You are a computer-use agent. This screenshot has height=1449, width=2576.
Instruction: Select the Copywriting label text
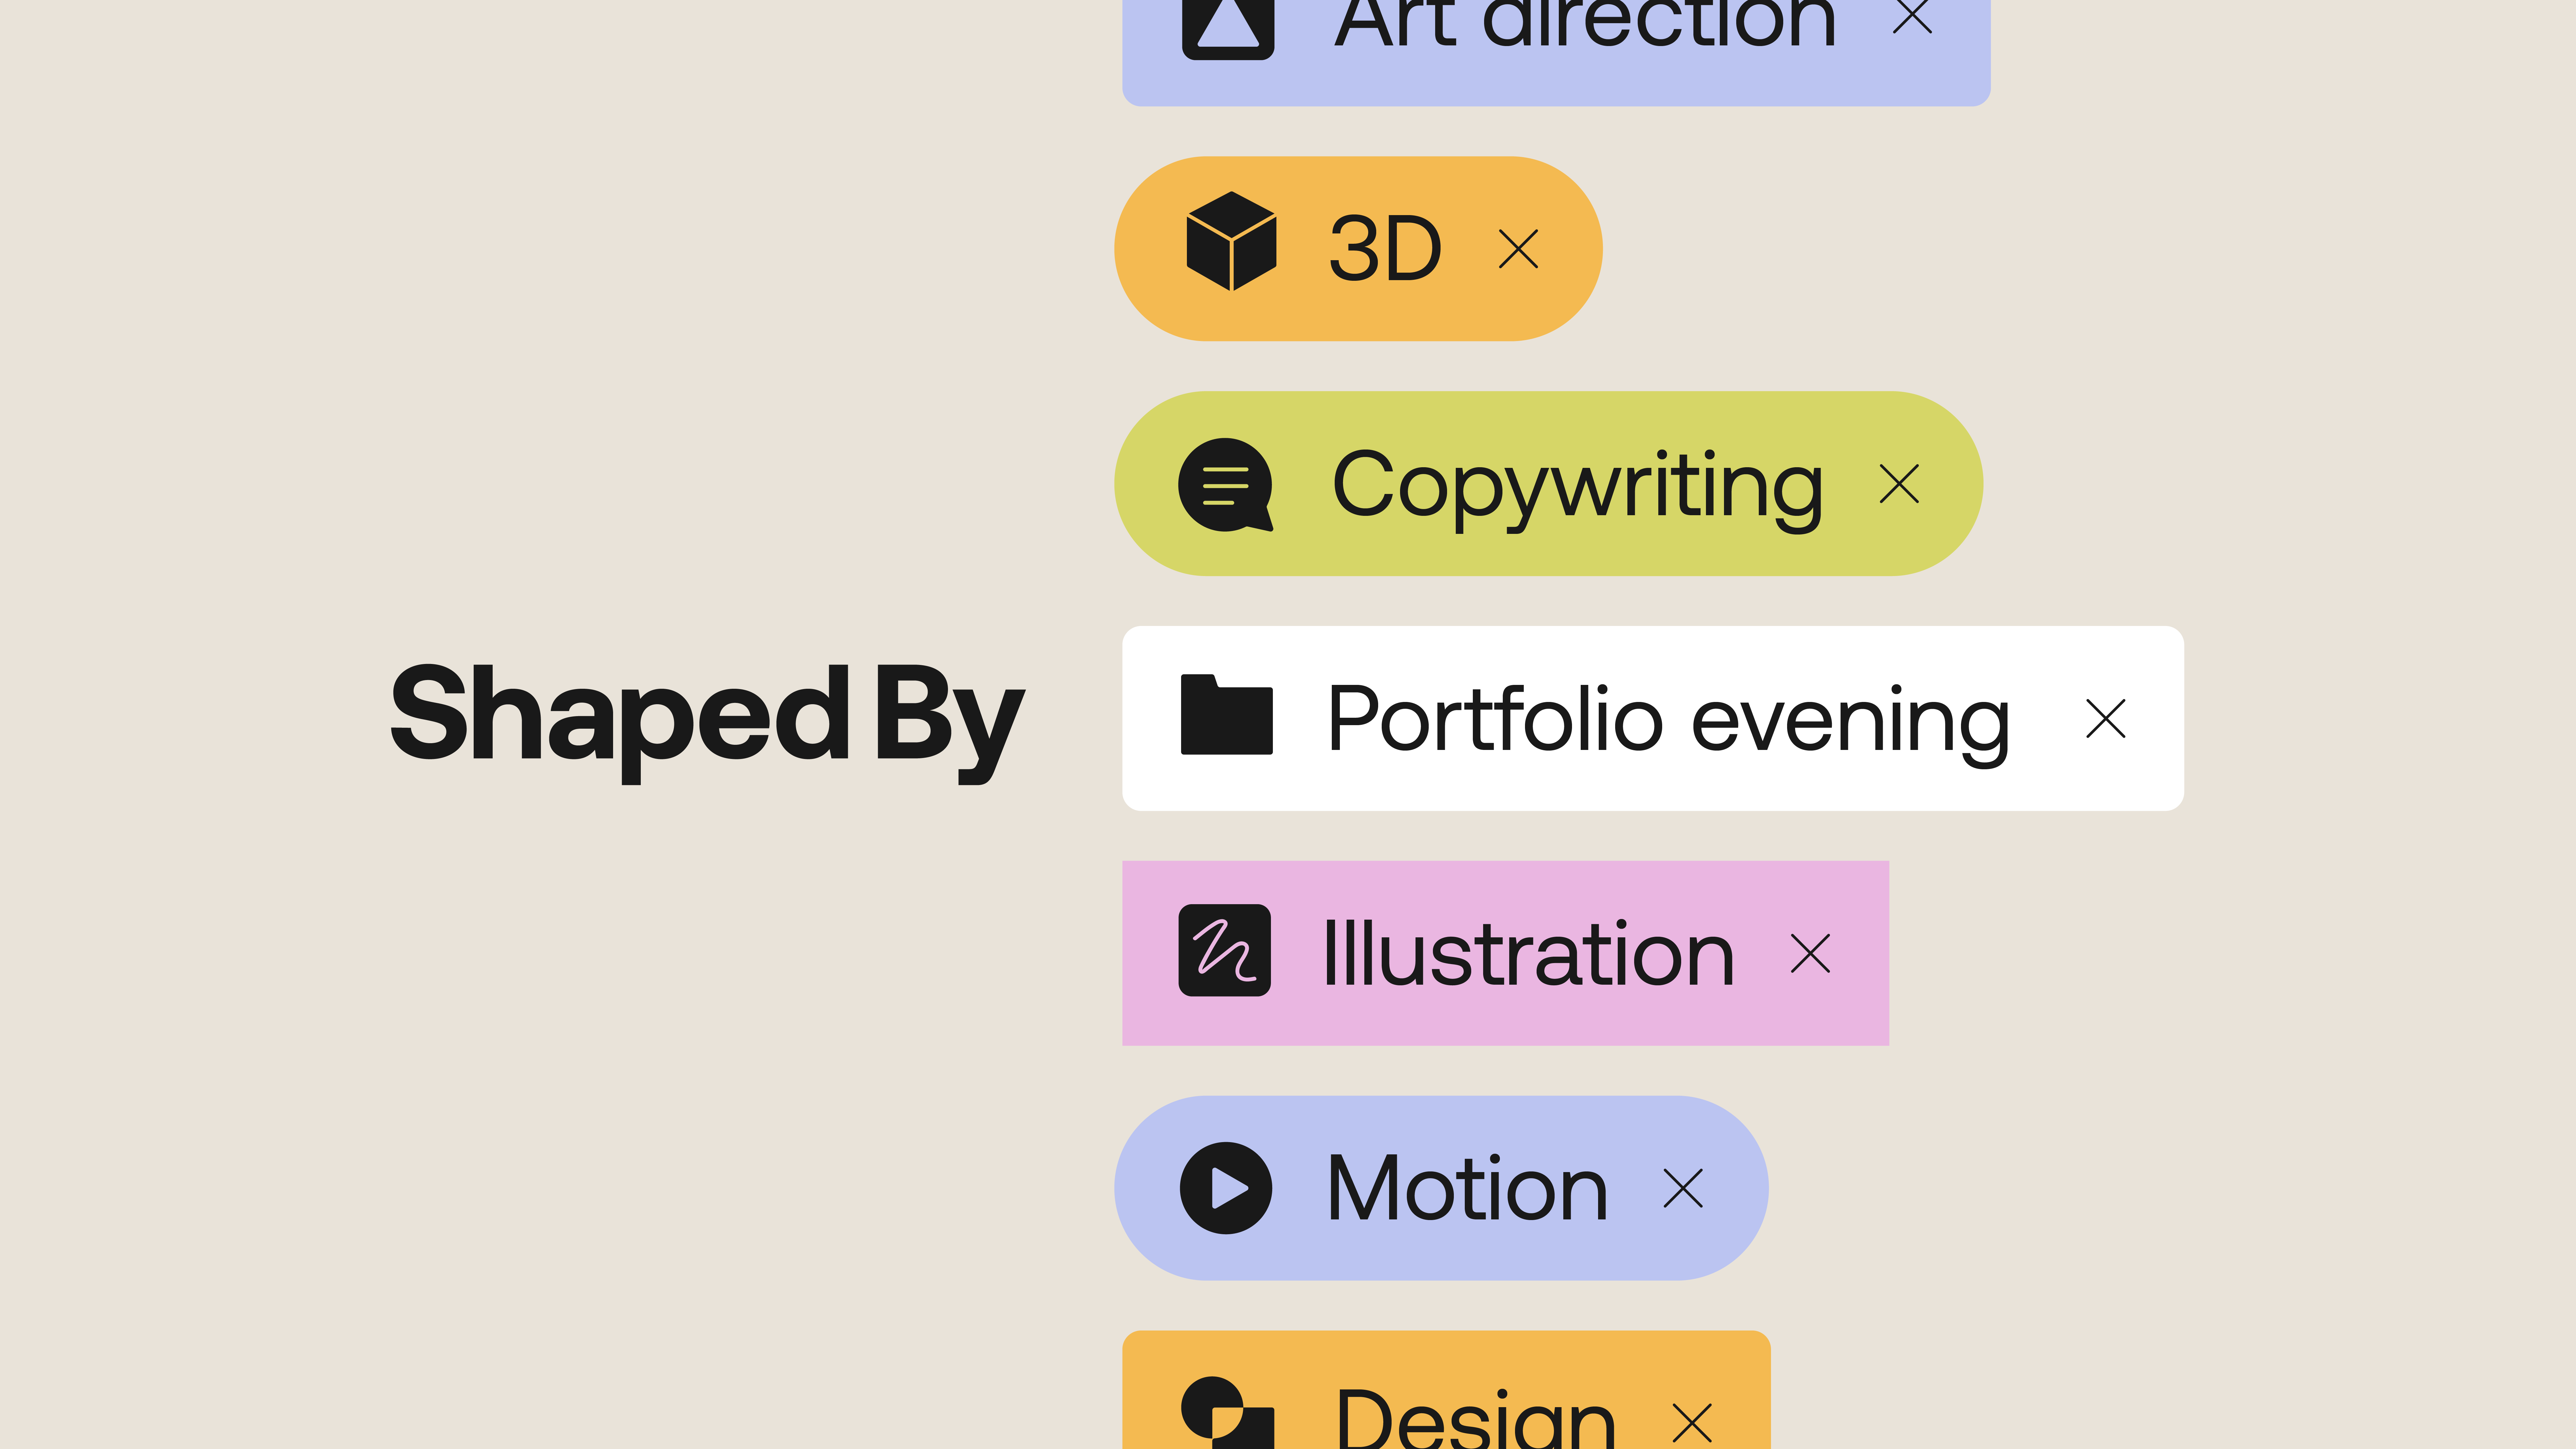coord(1578,490)
